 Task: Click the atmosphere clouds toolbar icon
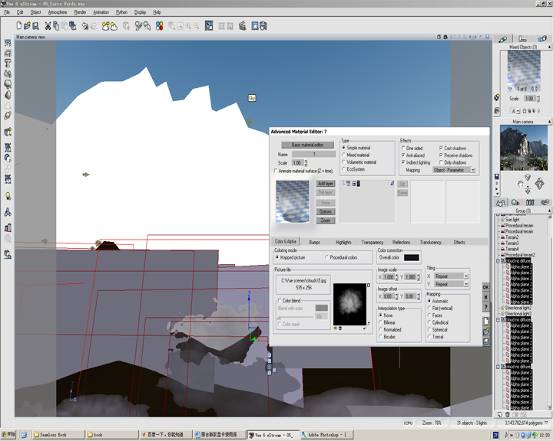click(x=109, y=26)
